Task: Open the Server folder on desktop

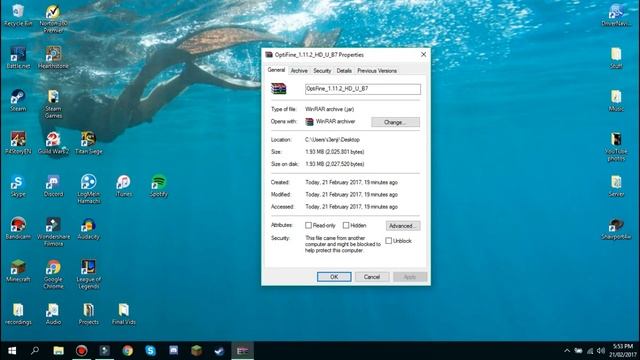Action: 616,186
